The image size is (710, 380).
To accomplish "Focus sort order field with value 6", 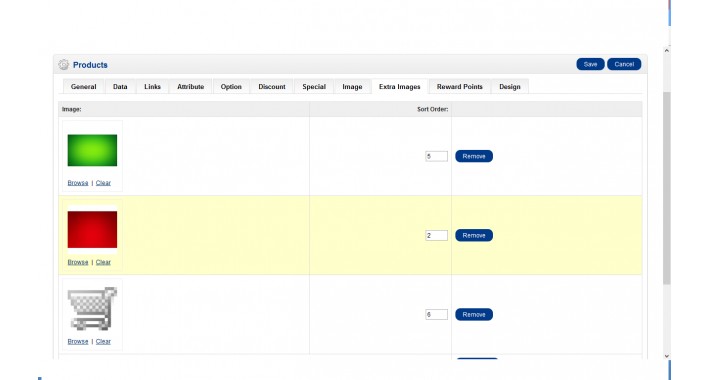I will point(437,314).
